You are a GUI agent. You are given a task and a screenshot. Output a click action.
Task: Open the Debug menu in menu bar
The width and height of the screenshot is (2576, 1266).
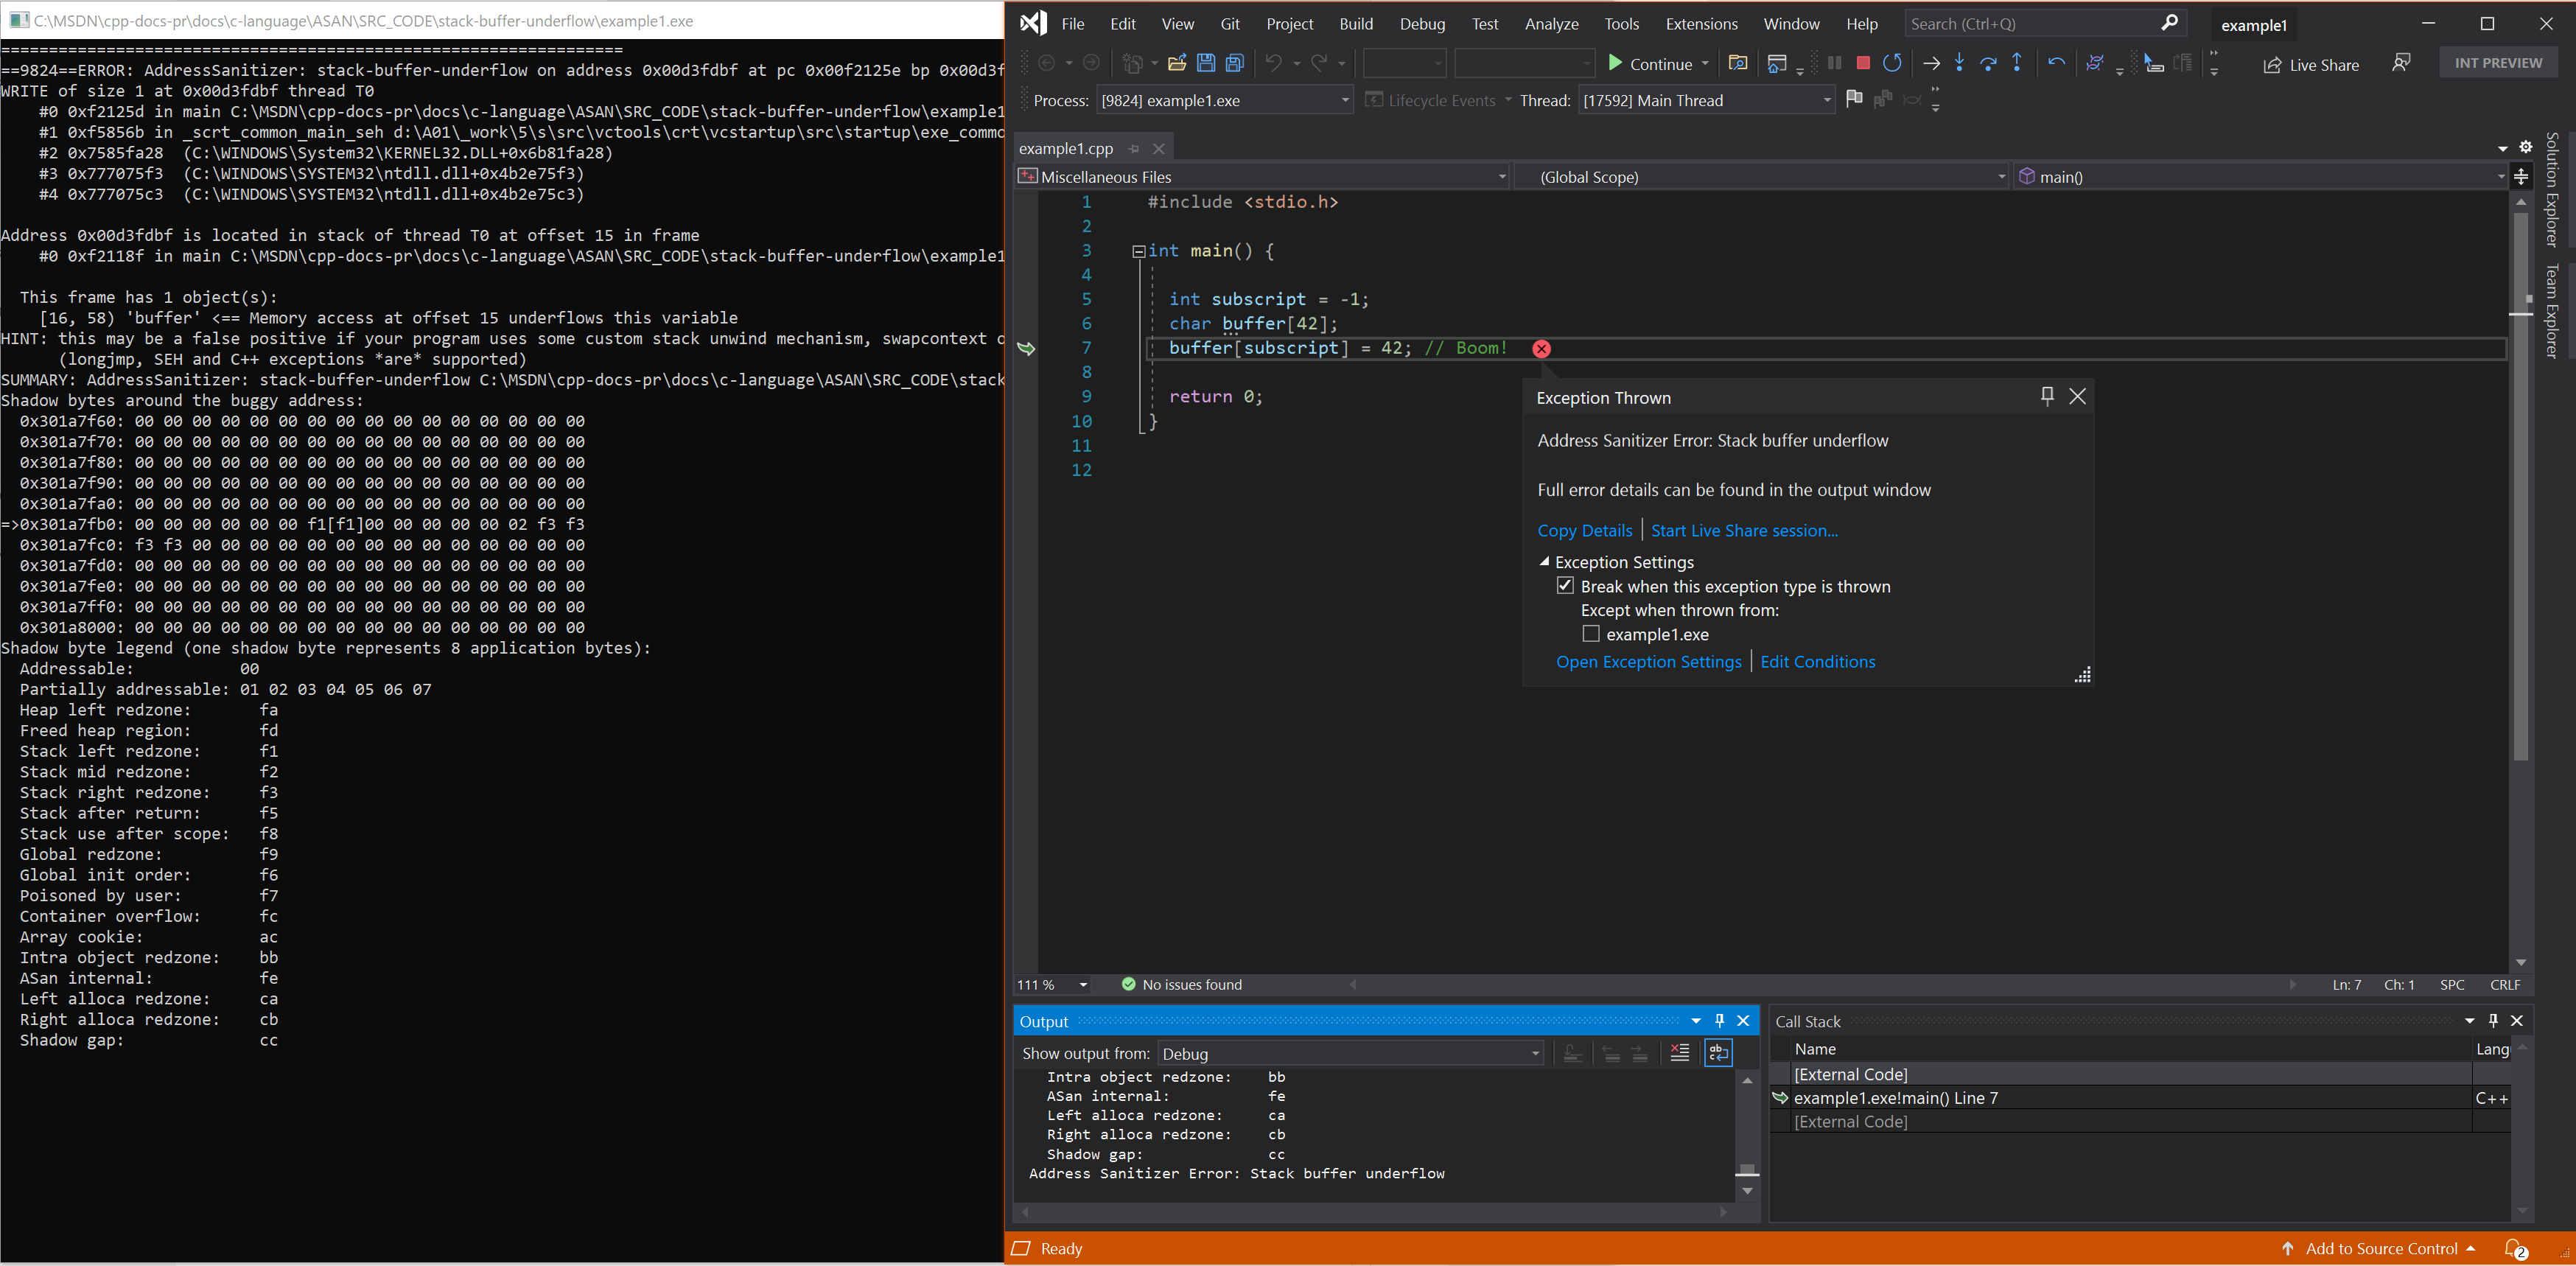1419,23
